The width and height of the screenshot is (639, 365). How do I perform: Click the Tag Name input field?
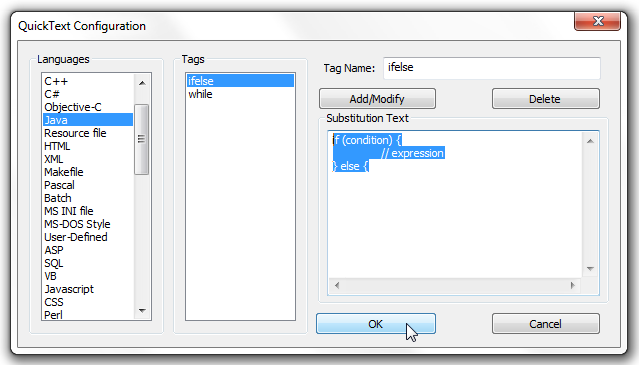[491, 68]
